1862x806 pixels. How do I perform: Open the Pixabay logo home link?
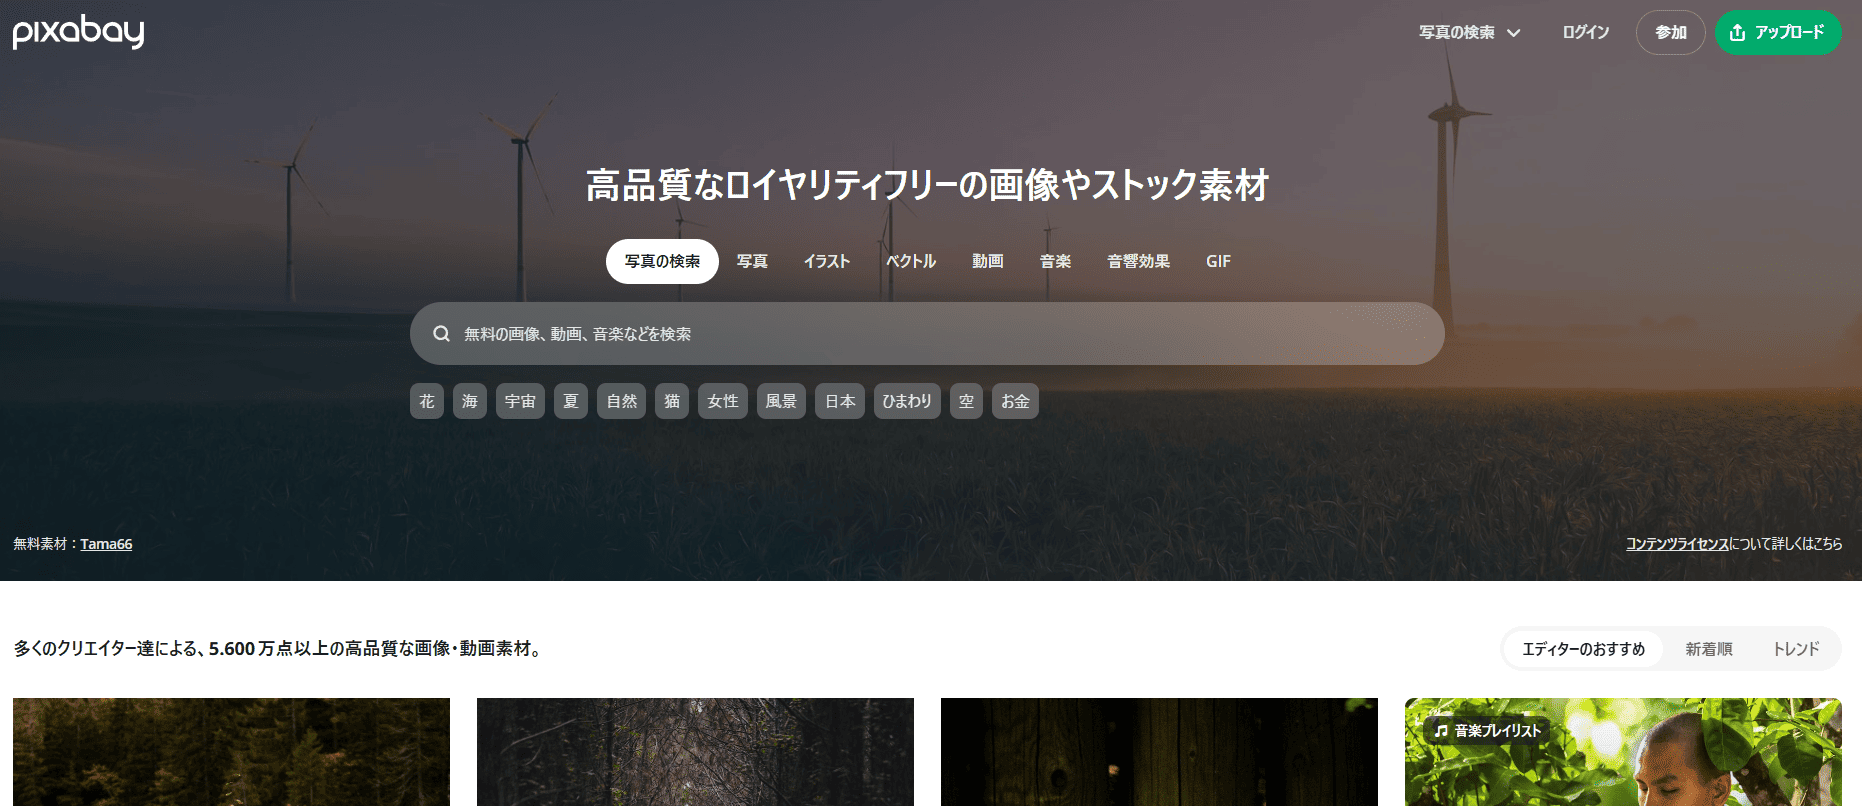(78, 32)
